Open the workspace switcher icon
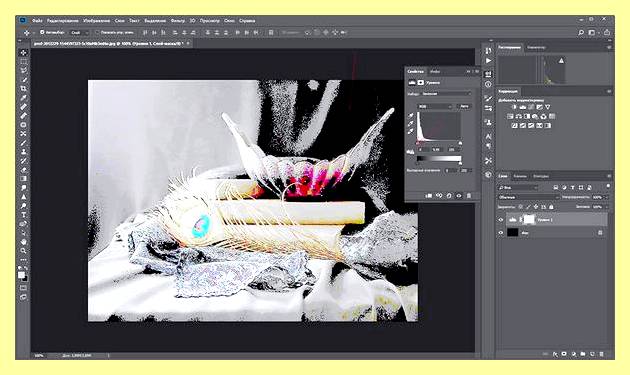Screen dimensions: 630x375 pyautogui.click(x=592, y=33)
